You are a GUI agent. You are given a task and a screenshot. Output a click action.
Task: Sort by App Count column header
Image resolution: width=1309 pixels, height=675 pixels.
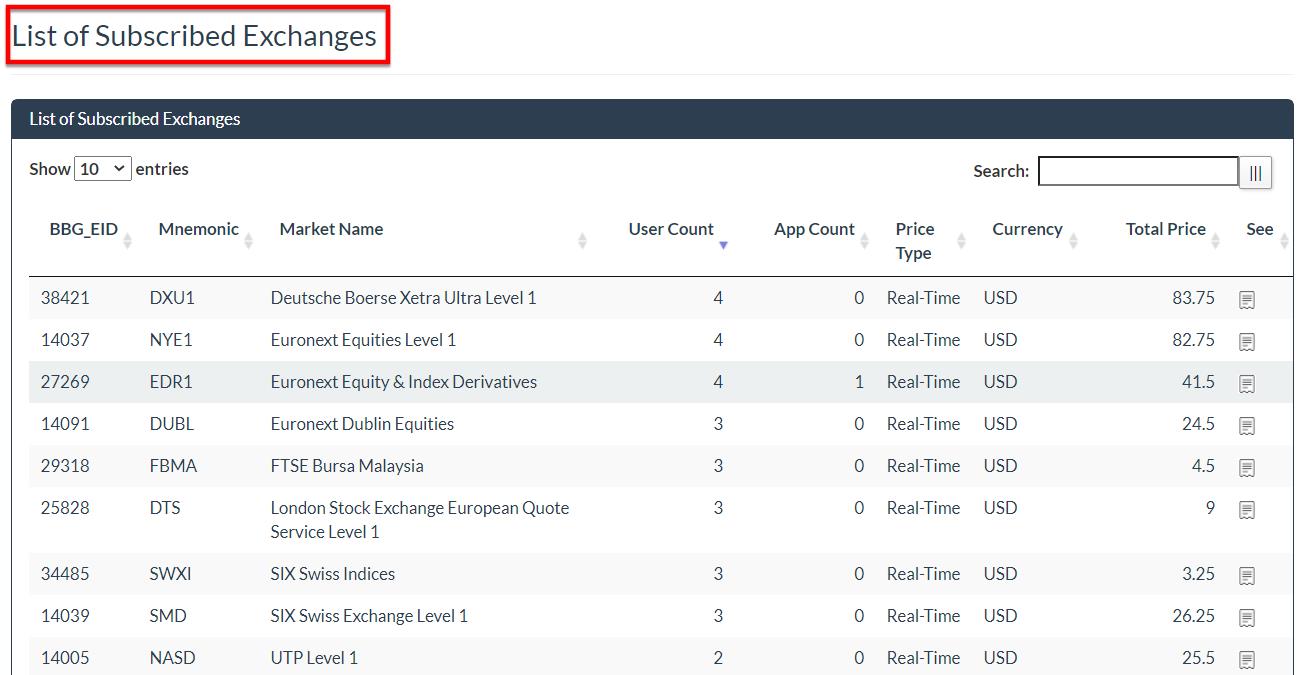(x=814, y=230)
